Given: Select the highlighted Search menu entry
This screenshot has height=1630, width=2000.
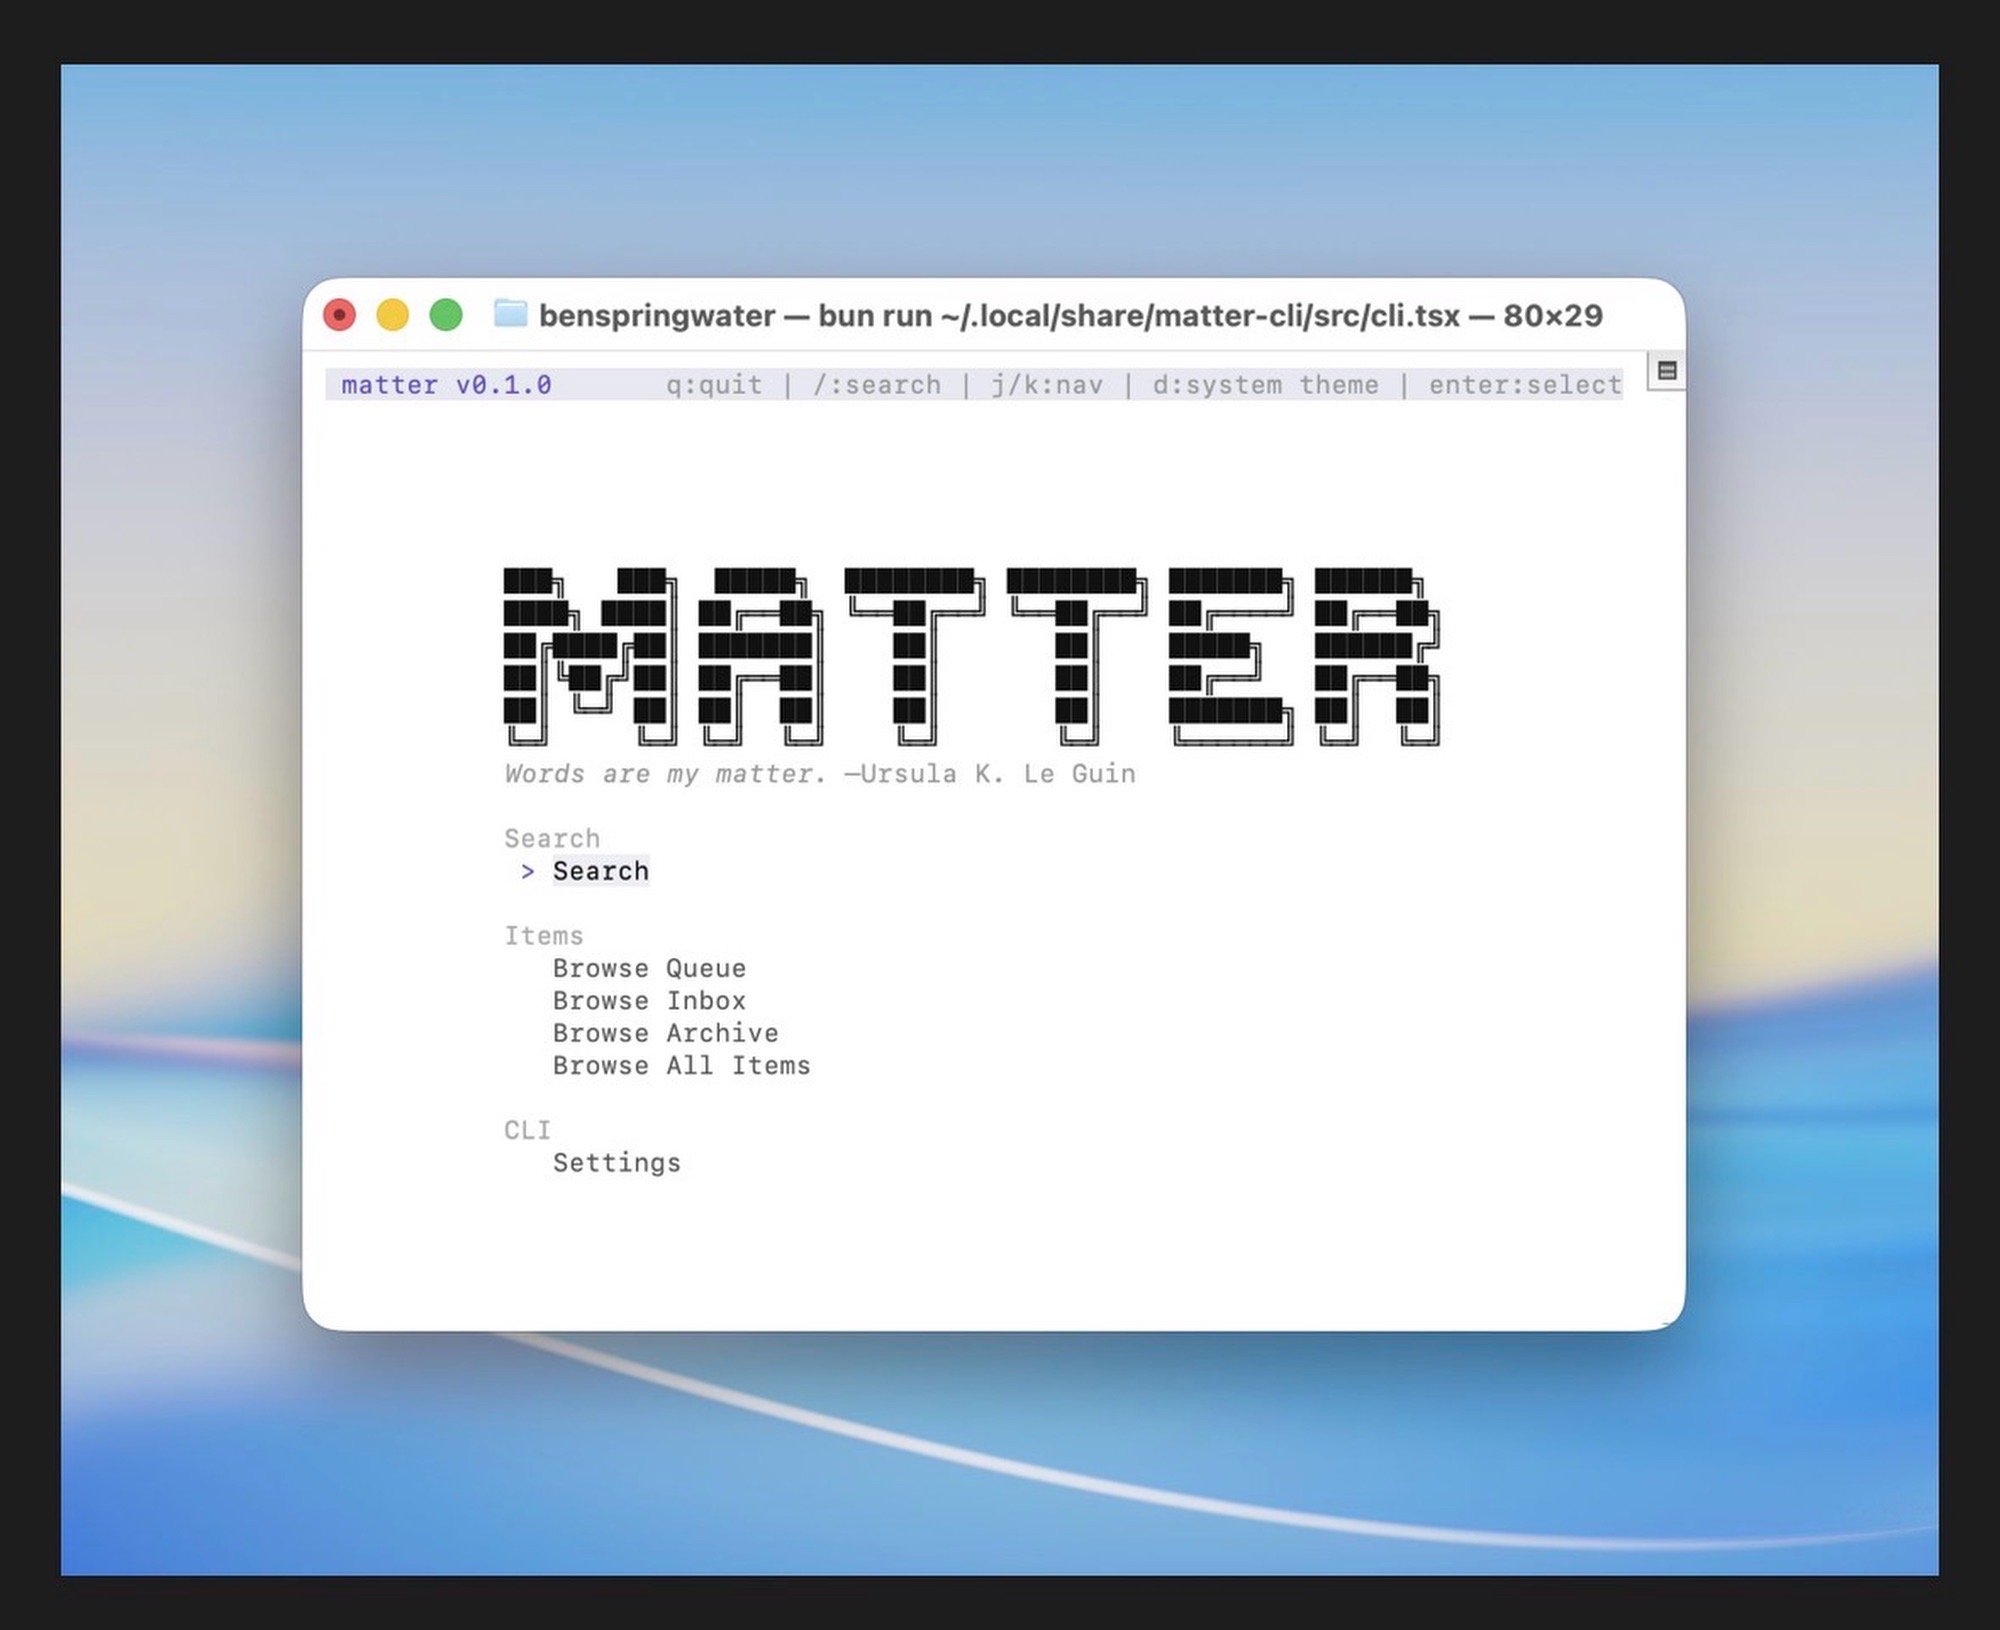Looking at the screenshot, I should (x=600, y=872).
